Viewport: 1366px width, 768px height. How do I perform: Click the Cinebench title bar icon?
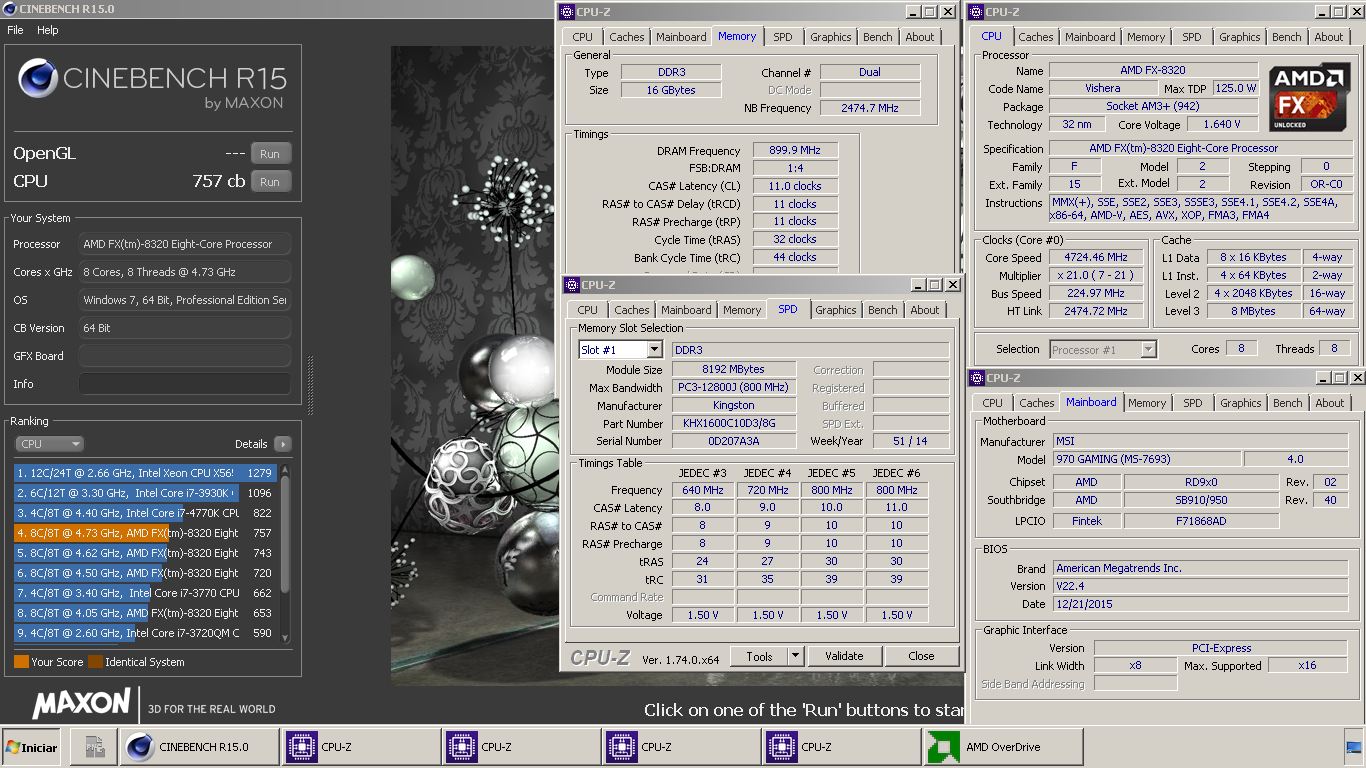(9, 9)
